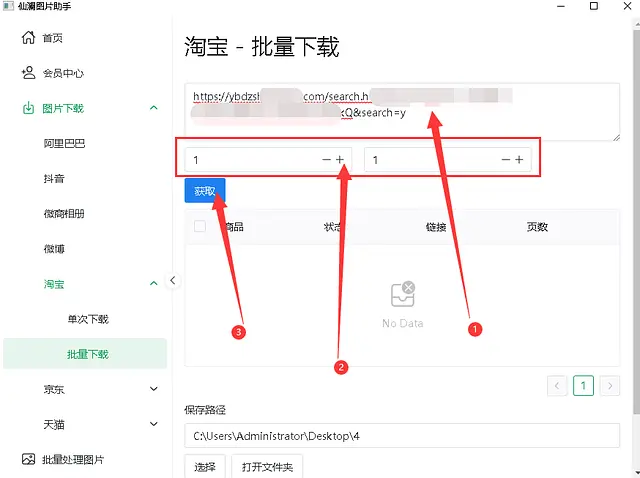Increase the first number field with plus
Viewport: 640px width, 478px height.
pos(340,159)
